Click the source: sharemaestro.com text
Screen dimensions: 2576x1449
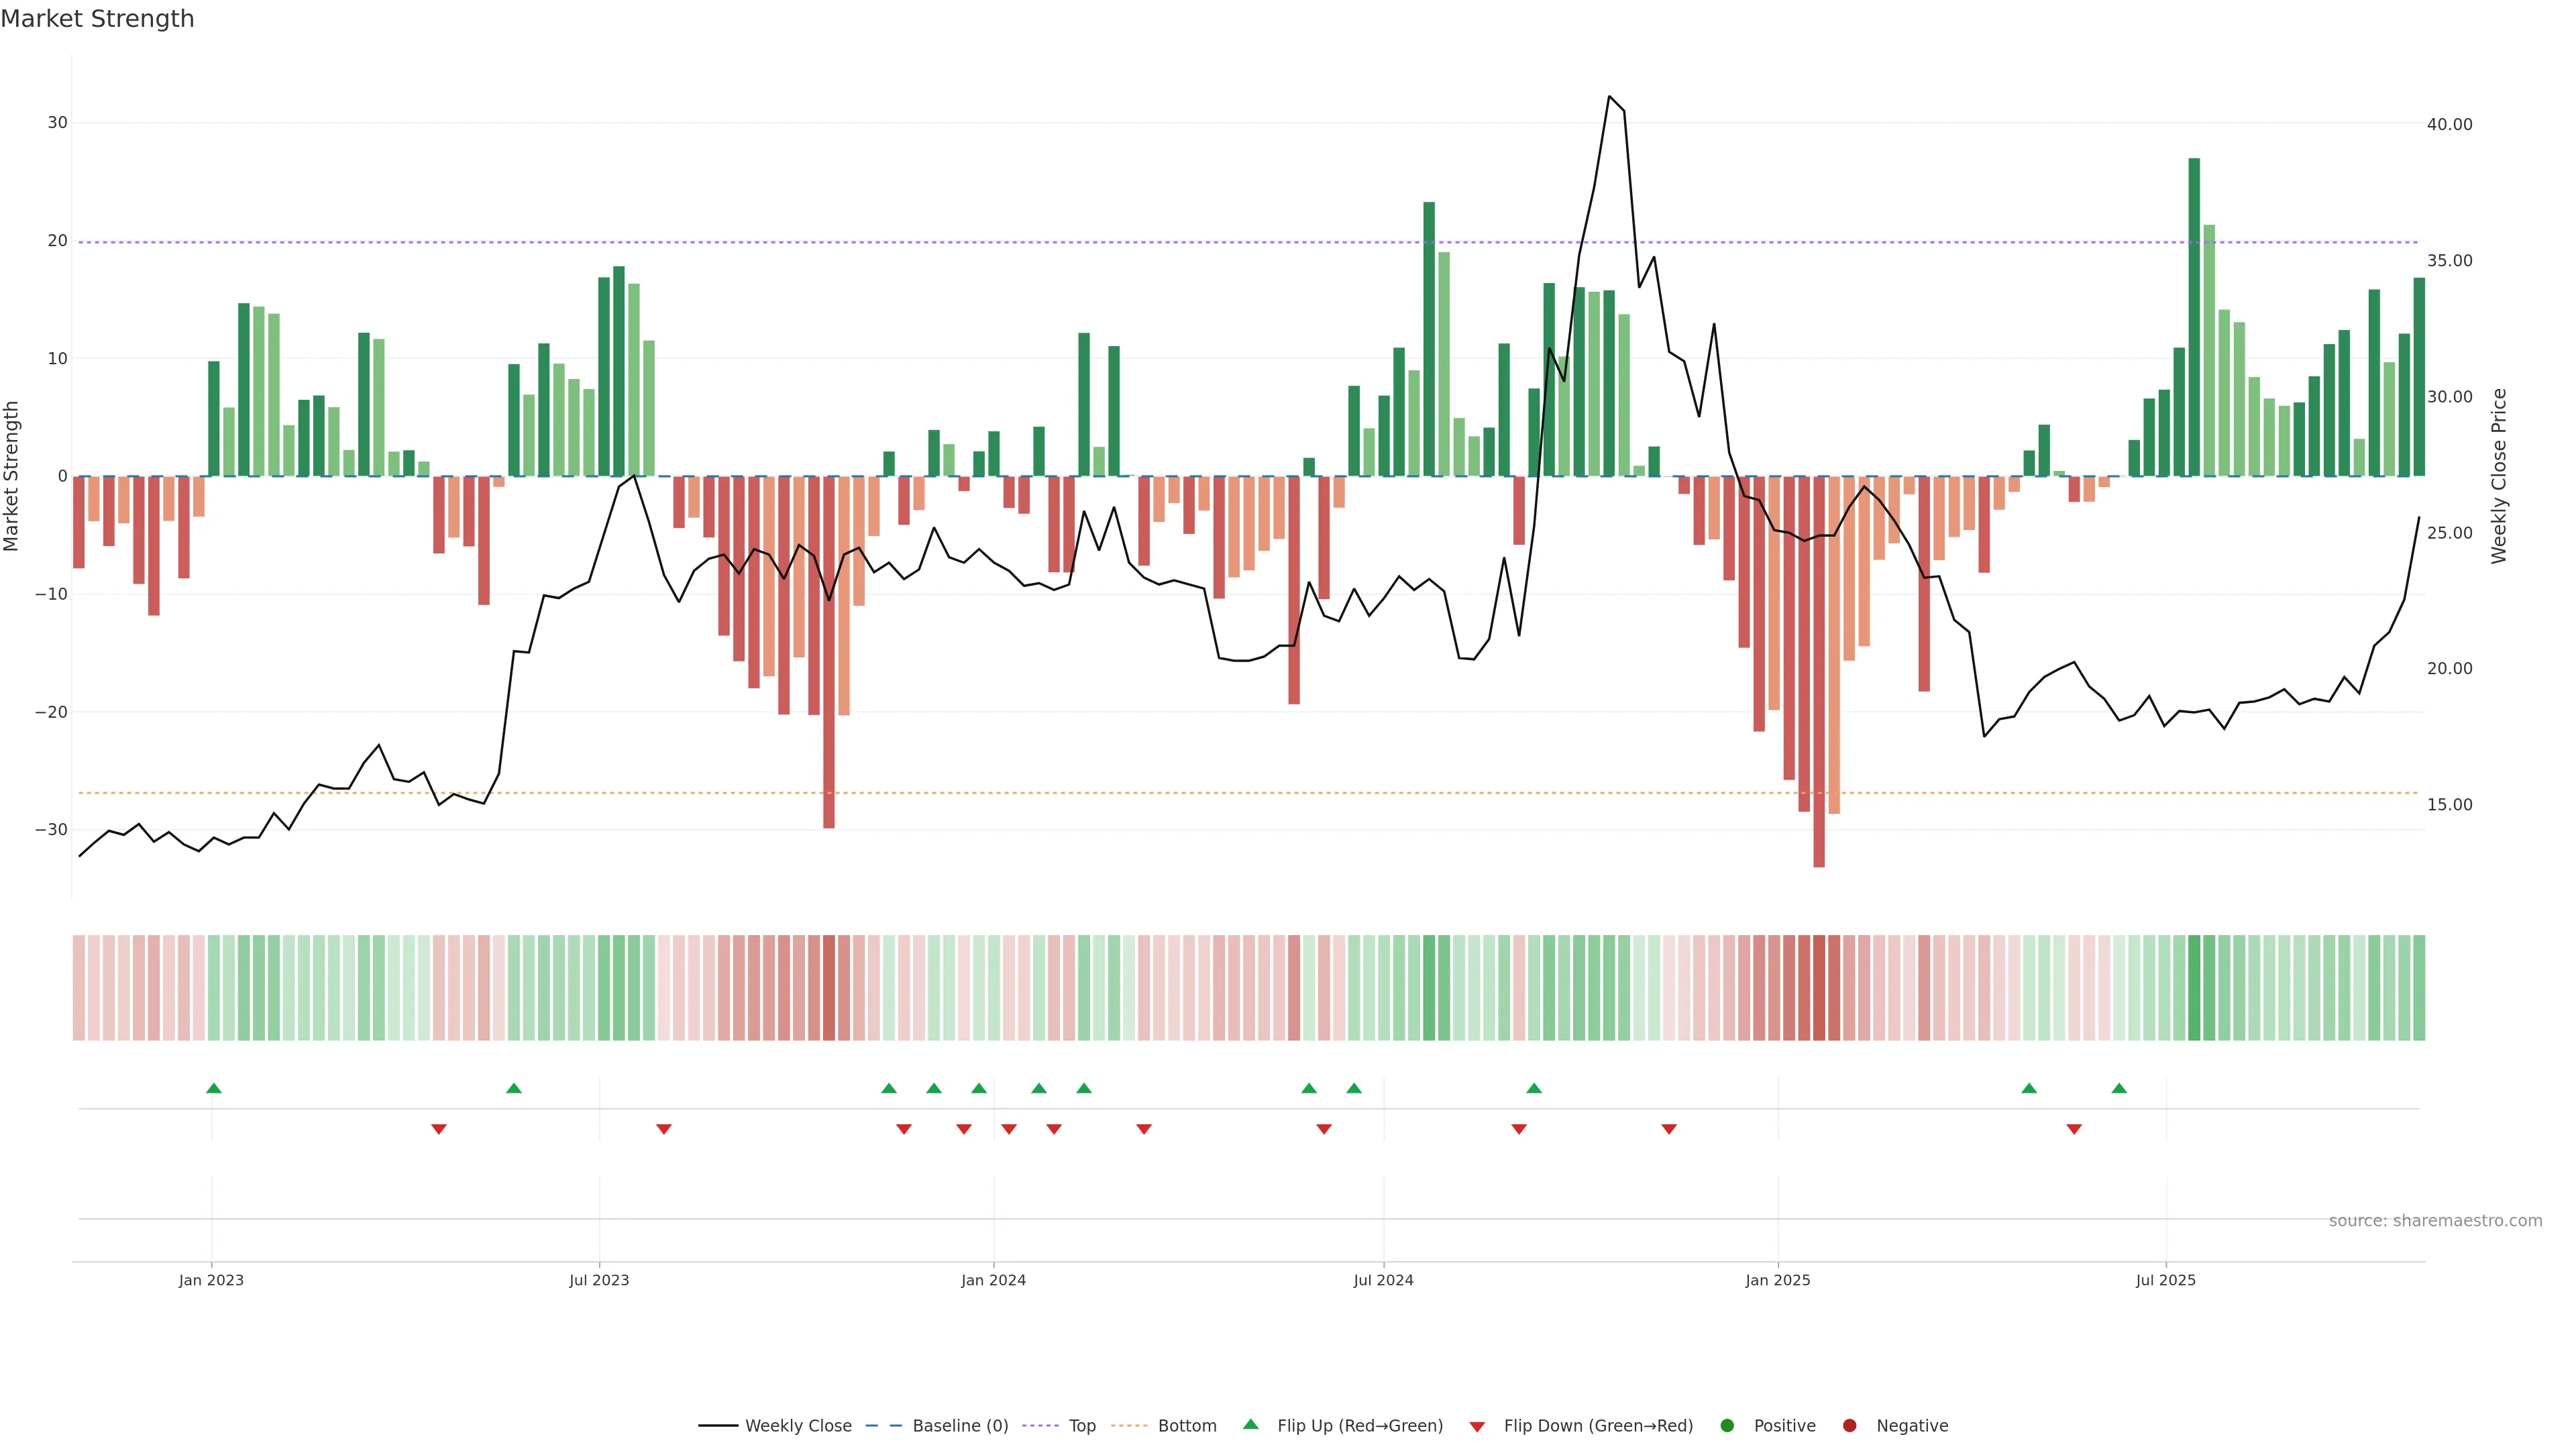[2435, 1220]
